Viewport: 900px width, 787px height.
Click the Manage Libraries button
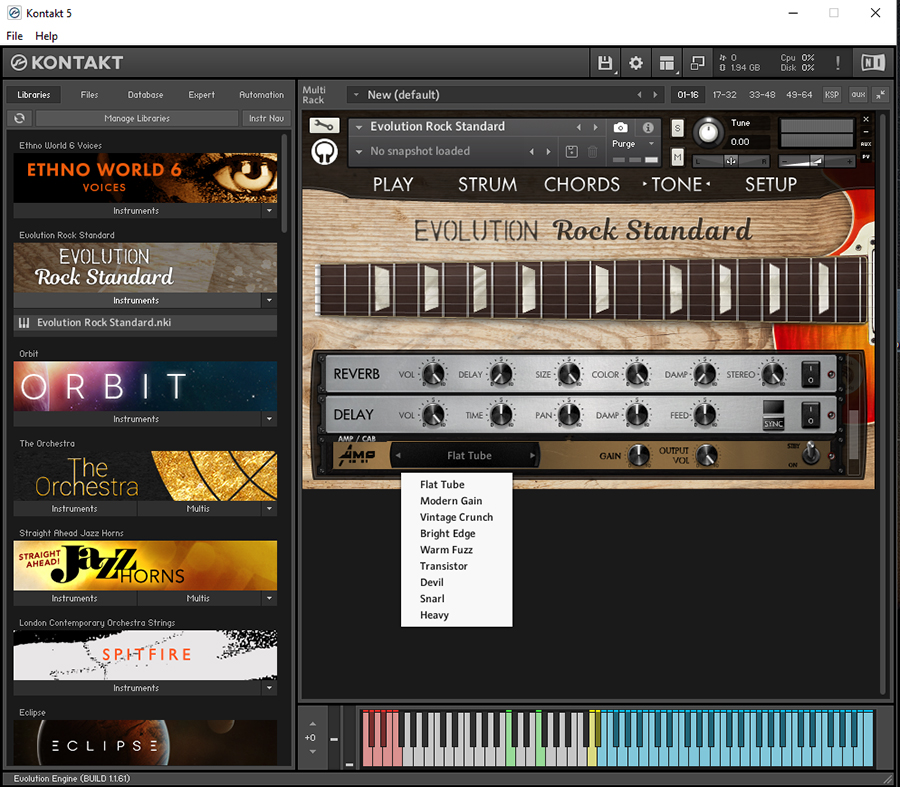137,118
